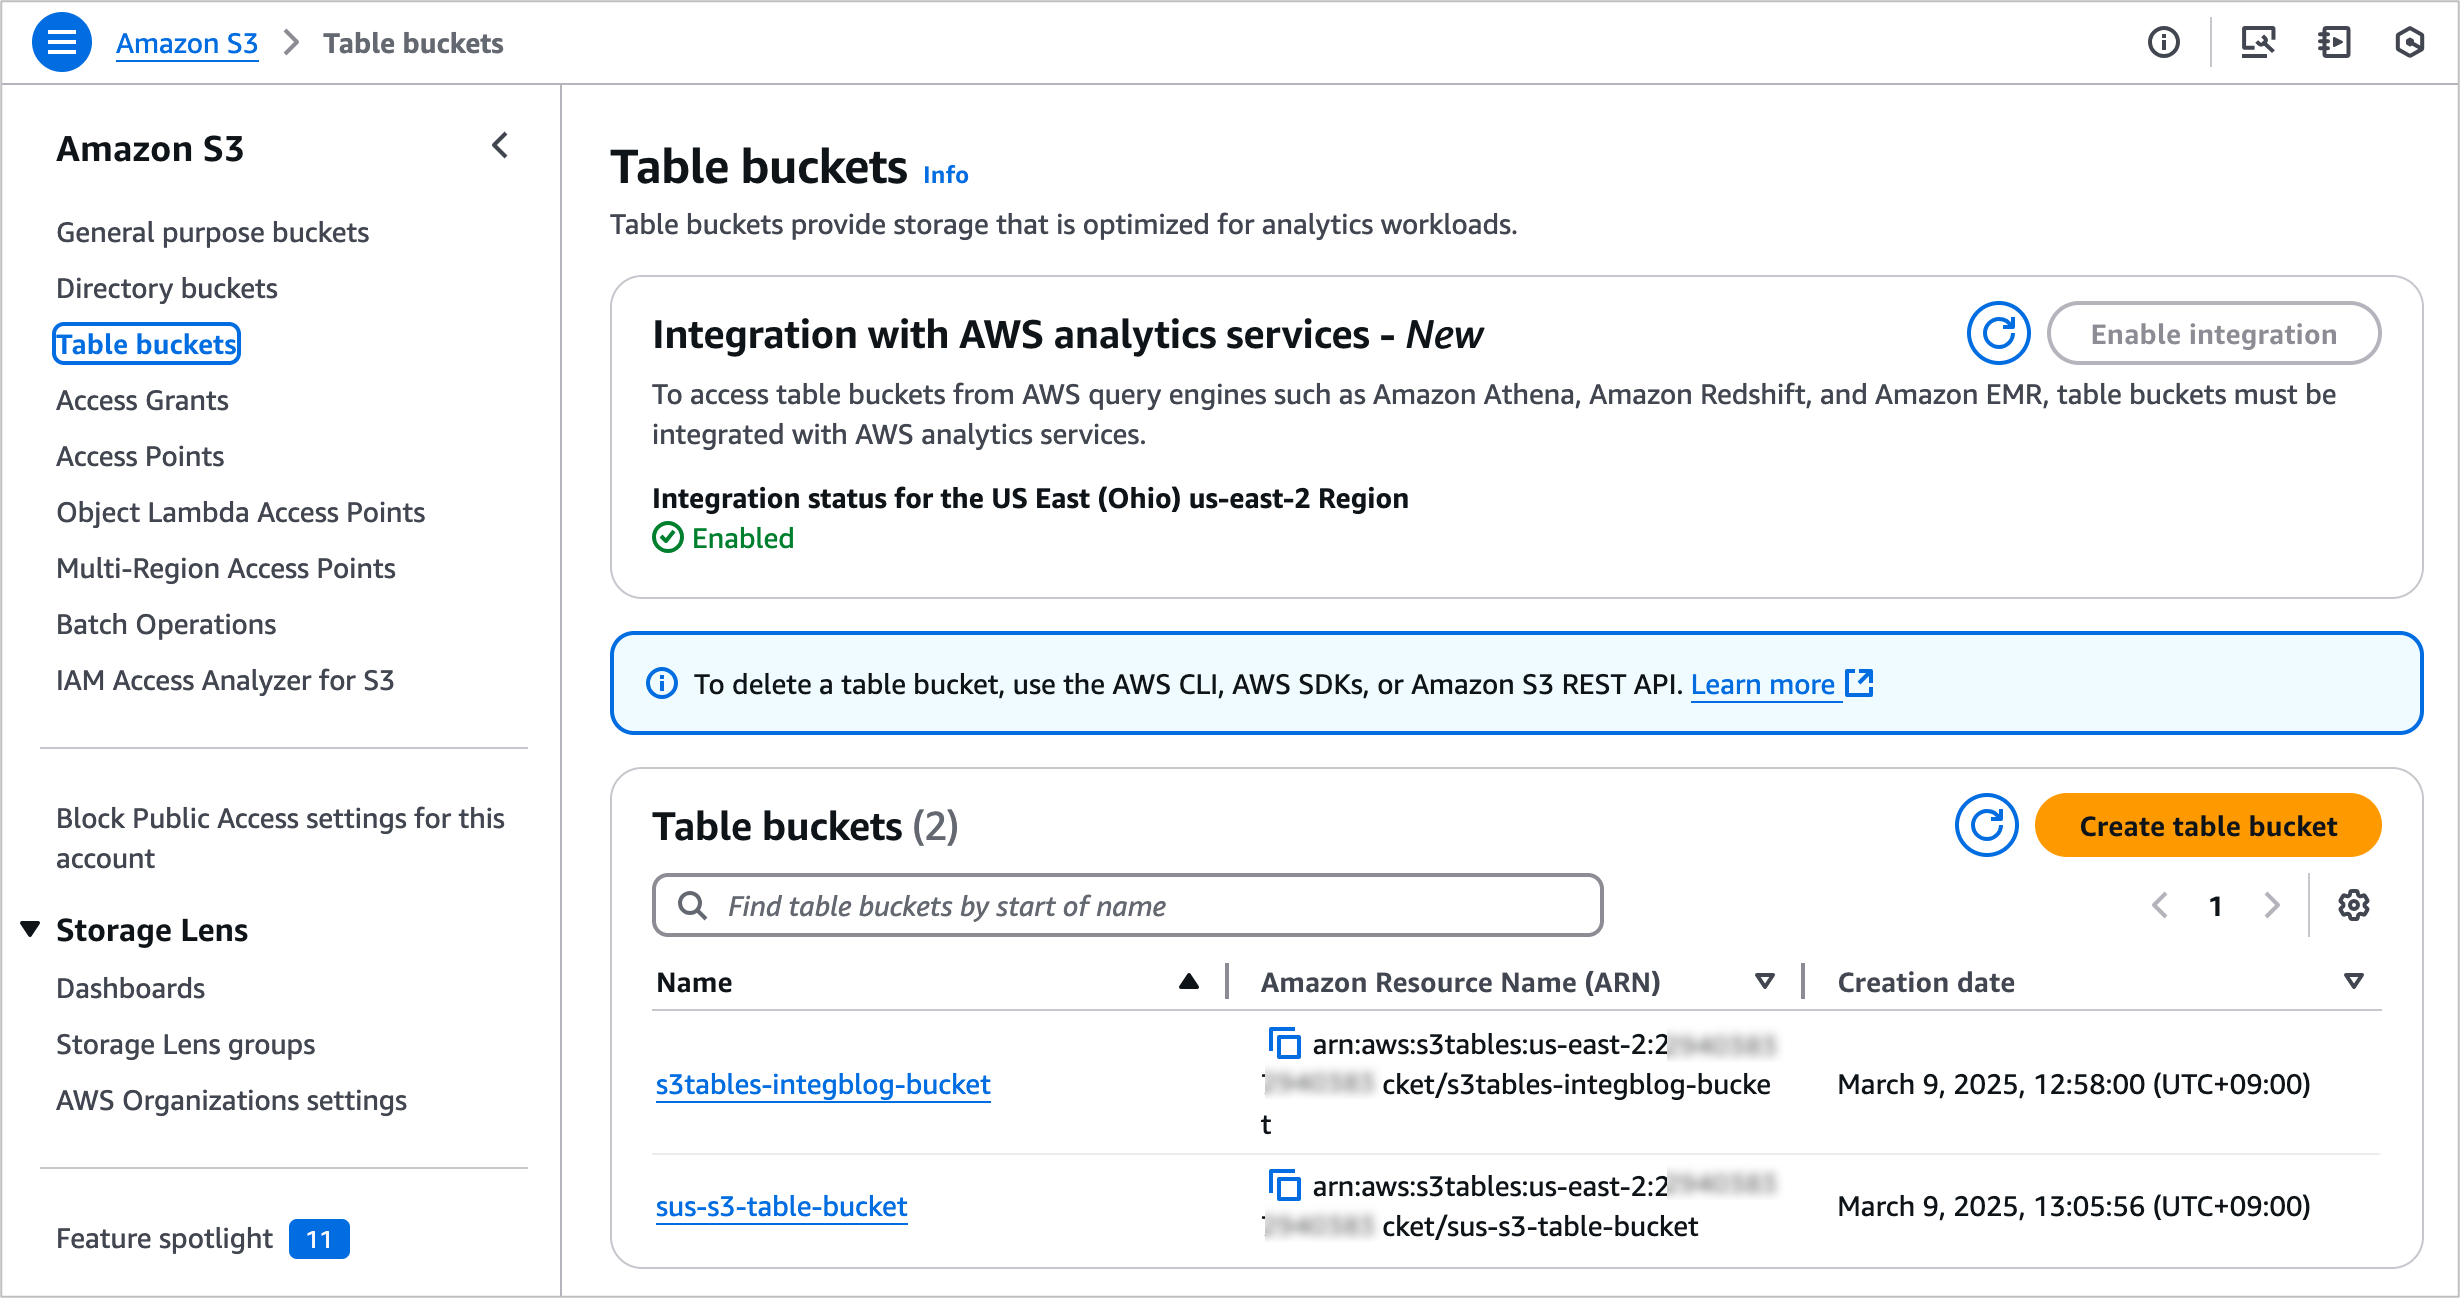
Task: Select Directory buckets in the sidebar
Action: tap(166, 288)
